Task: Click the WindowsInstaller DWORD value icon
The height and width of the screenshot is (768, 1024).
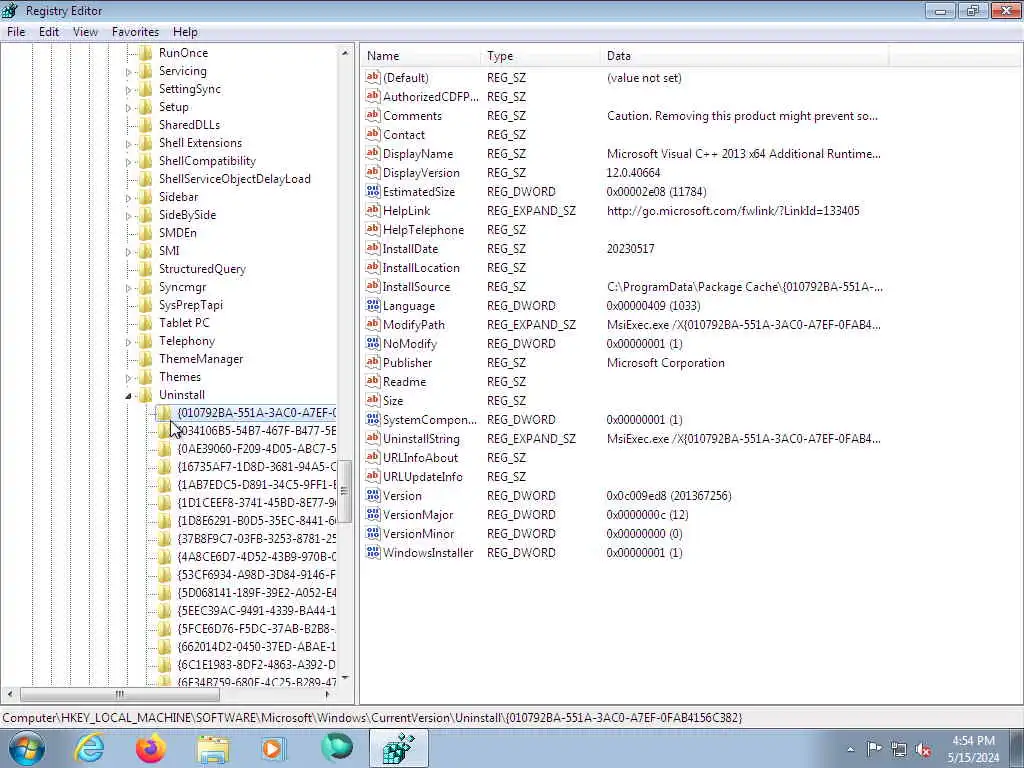Action: click(373, 552)
